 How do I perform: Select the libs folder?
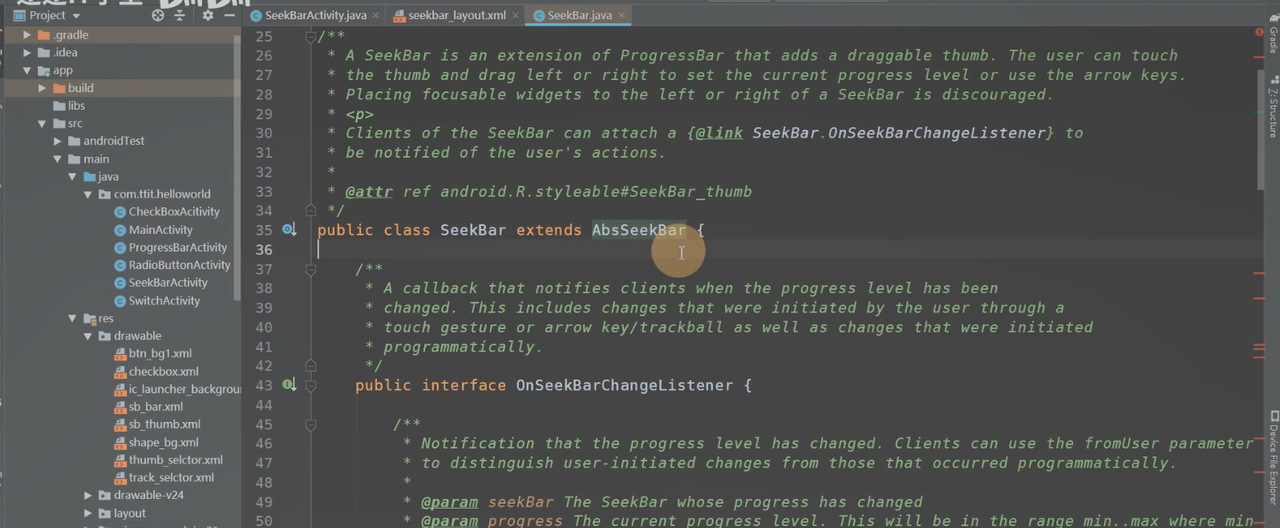(77, 106)
